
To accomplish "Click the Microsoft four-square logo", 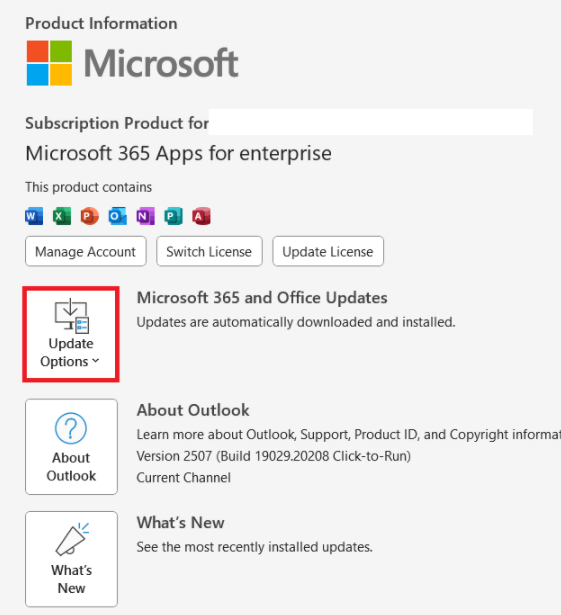I will point(49,63).
